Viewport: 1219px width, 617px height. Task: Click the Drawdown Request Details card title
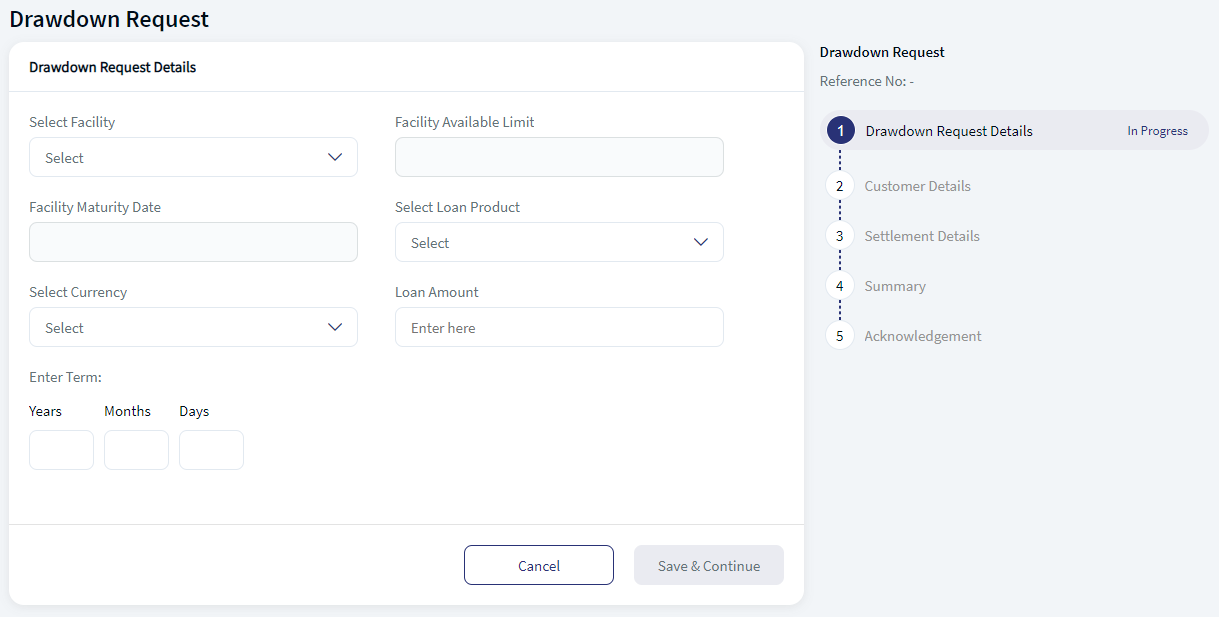tap(113, 67)
